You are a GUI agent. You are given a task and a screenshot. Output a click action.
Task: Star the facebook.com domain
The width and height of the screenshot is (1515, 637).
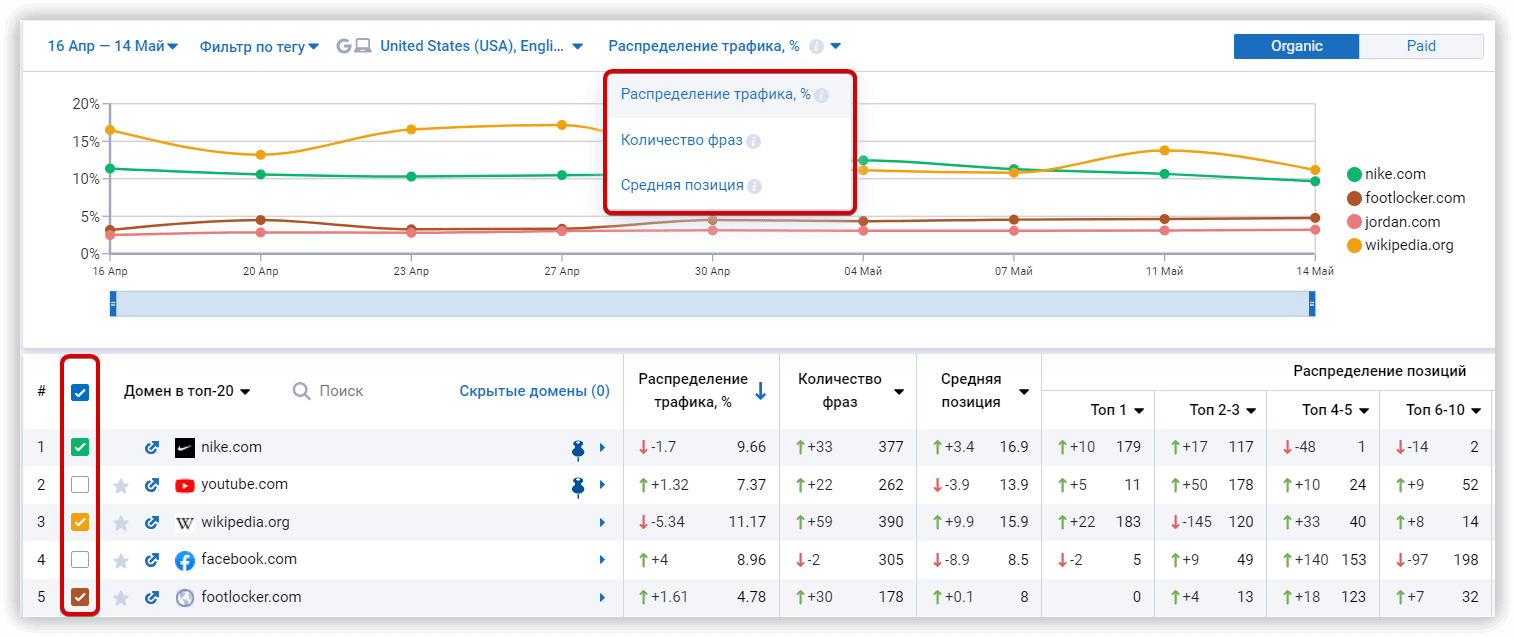pyautogui.click(x=121, y=559)
